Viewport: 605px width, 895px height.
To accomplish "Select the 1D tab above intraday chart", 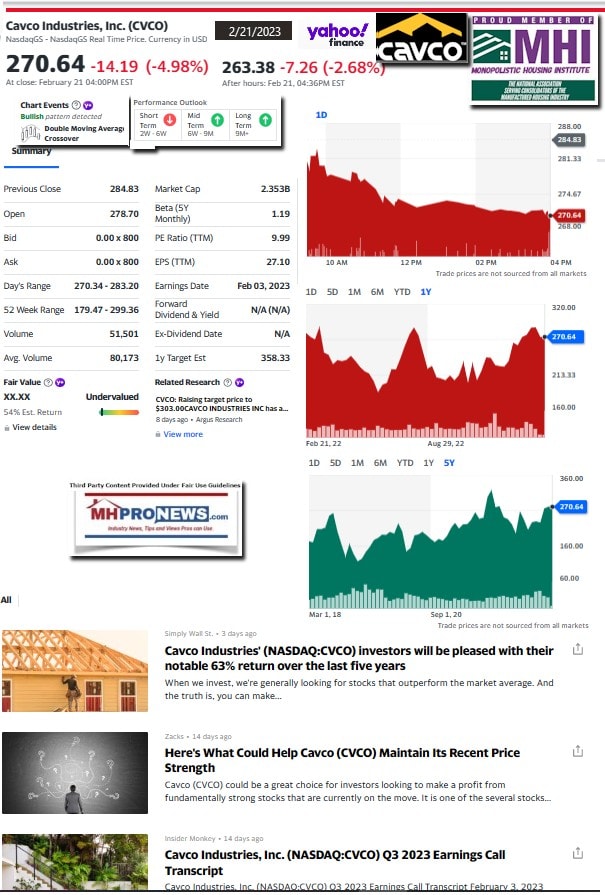I will [x=321, y=115].
